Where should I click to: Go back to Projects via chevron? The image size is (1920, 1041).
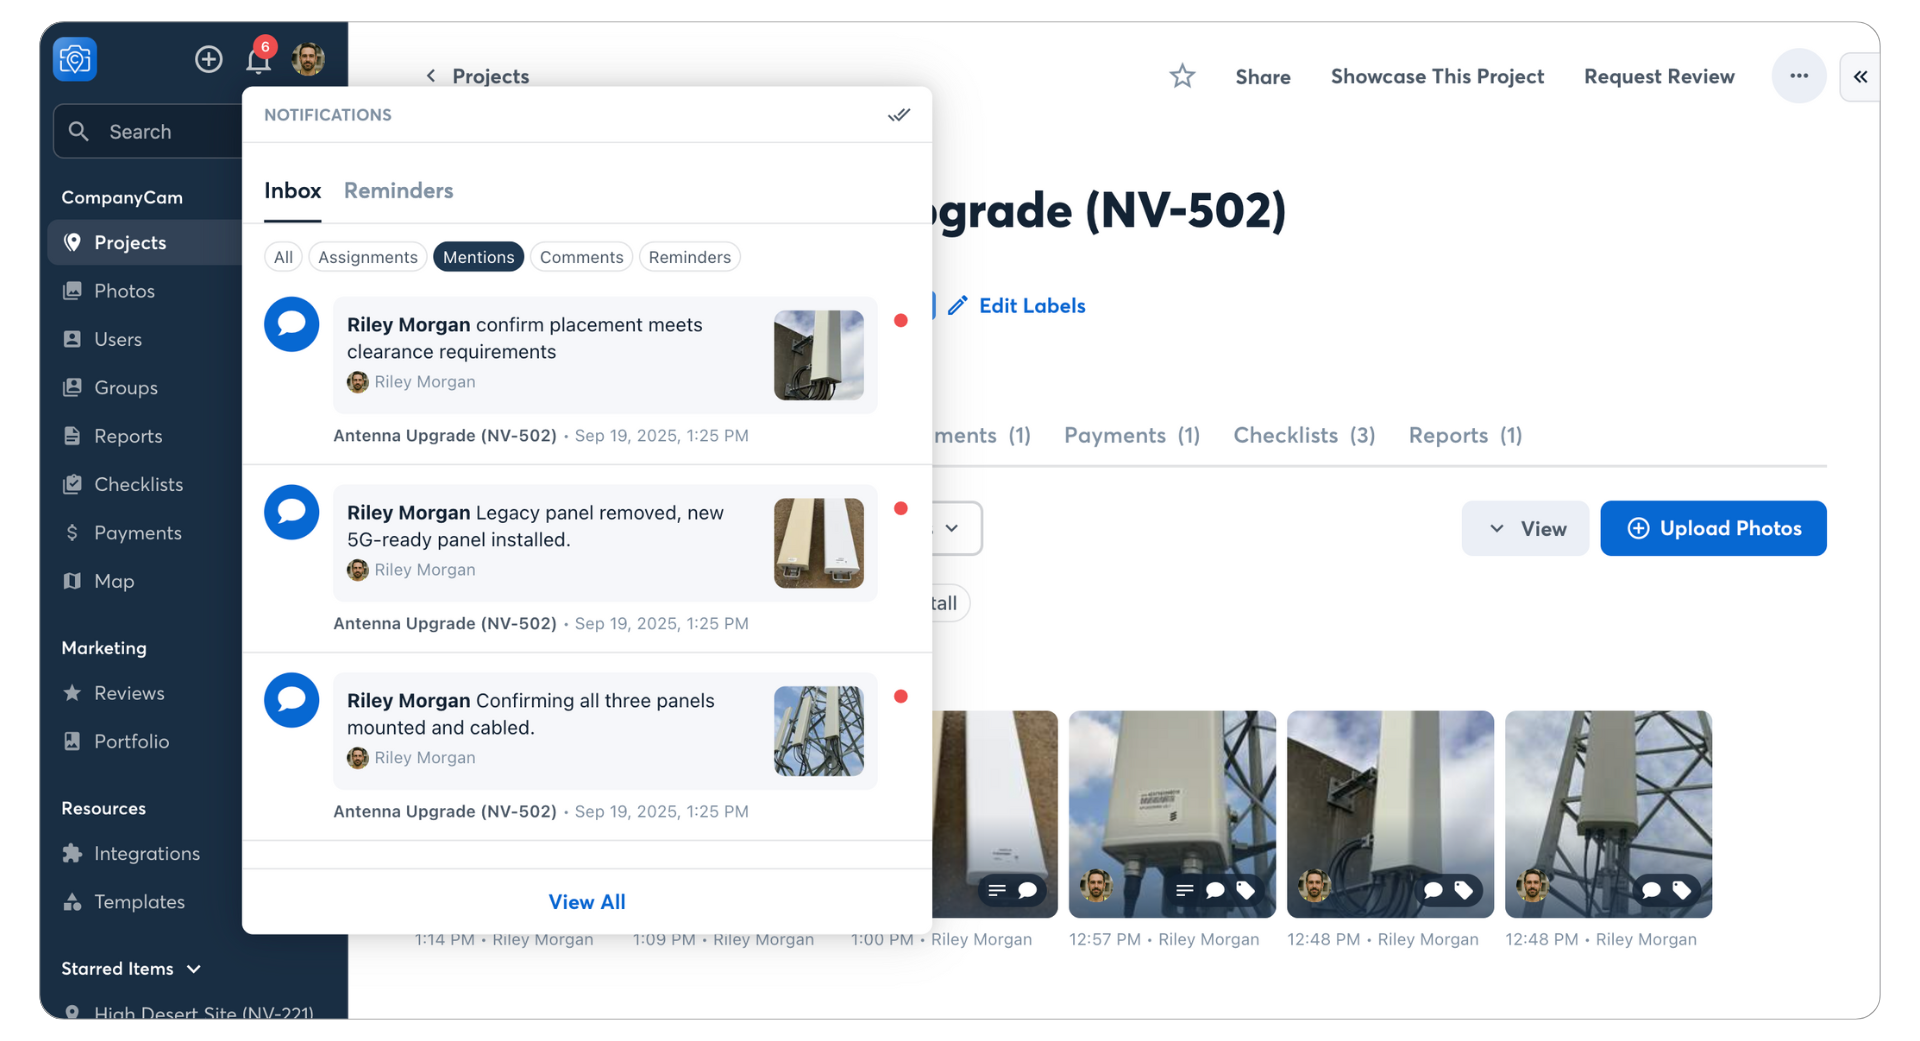[431, 76]
